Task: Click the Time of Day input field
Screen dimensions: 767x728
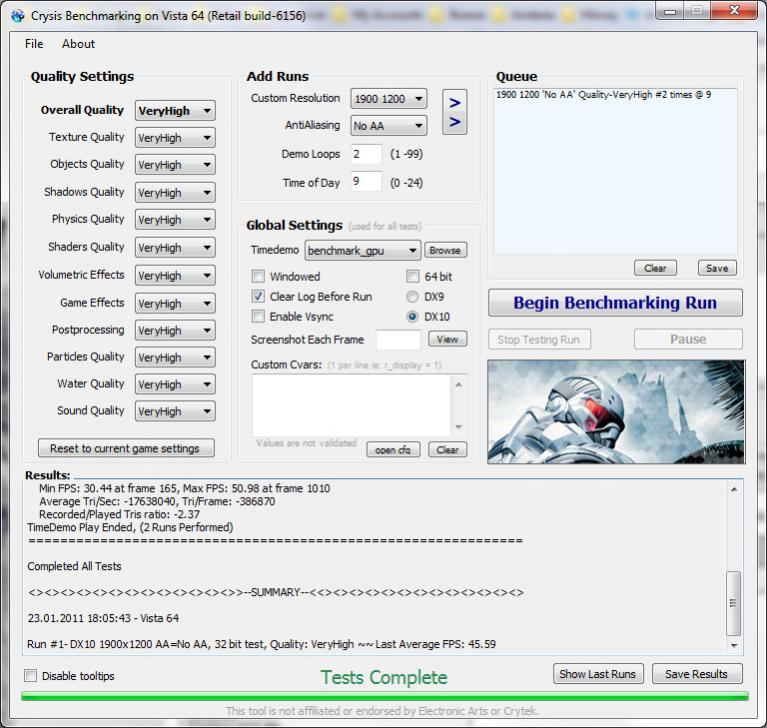Action: (366, 182)
